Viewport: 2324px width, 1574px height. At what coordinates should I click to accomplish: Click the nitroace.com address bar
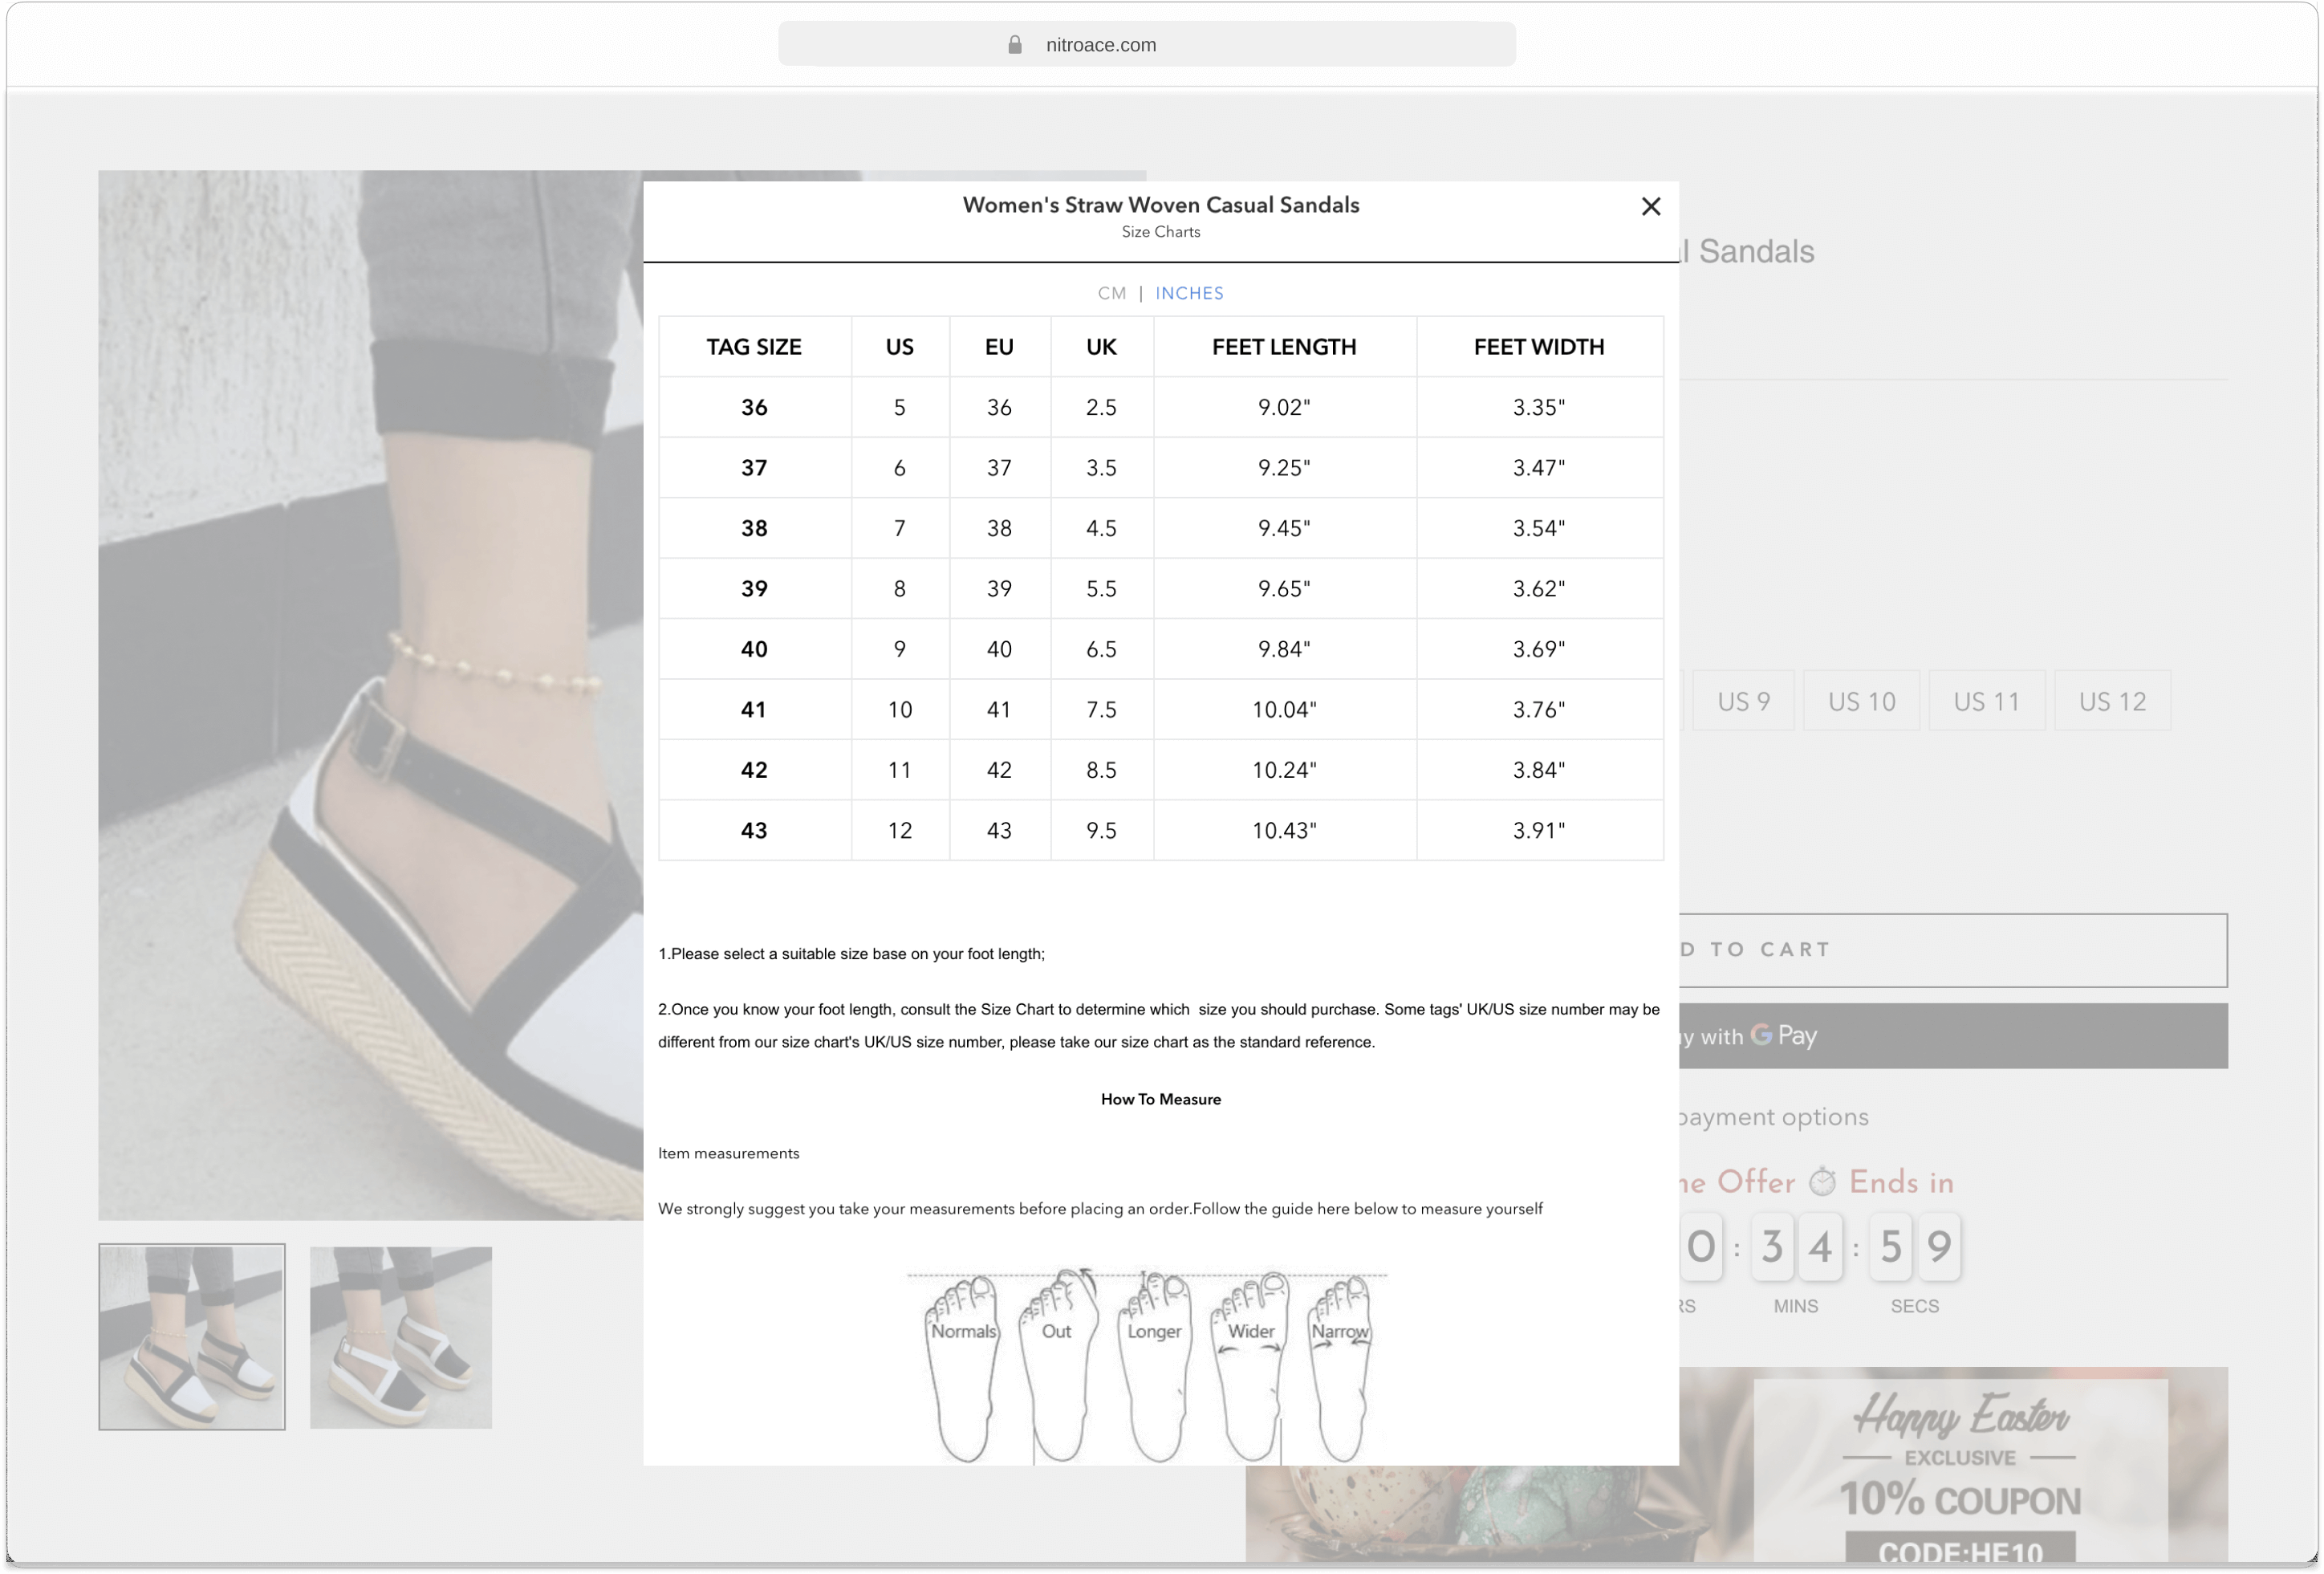pyautogui.click(x=1147, y=44)
